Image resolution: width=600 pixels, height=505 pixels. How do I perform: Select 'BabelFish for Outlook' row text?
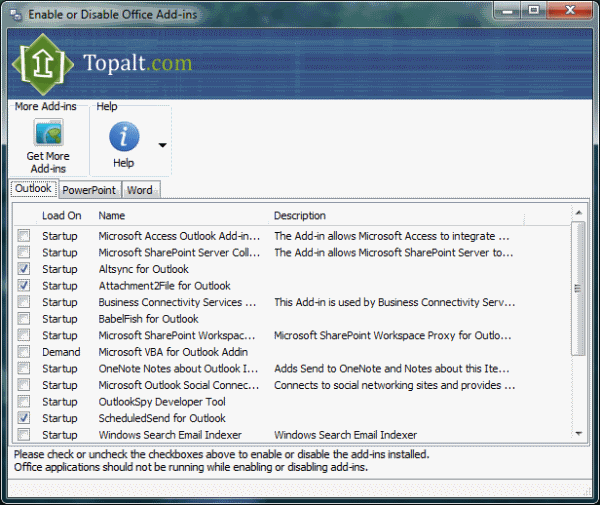point(148,319)
